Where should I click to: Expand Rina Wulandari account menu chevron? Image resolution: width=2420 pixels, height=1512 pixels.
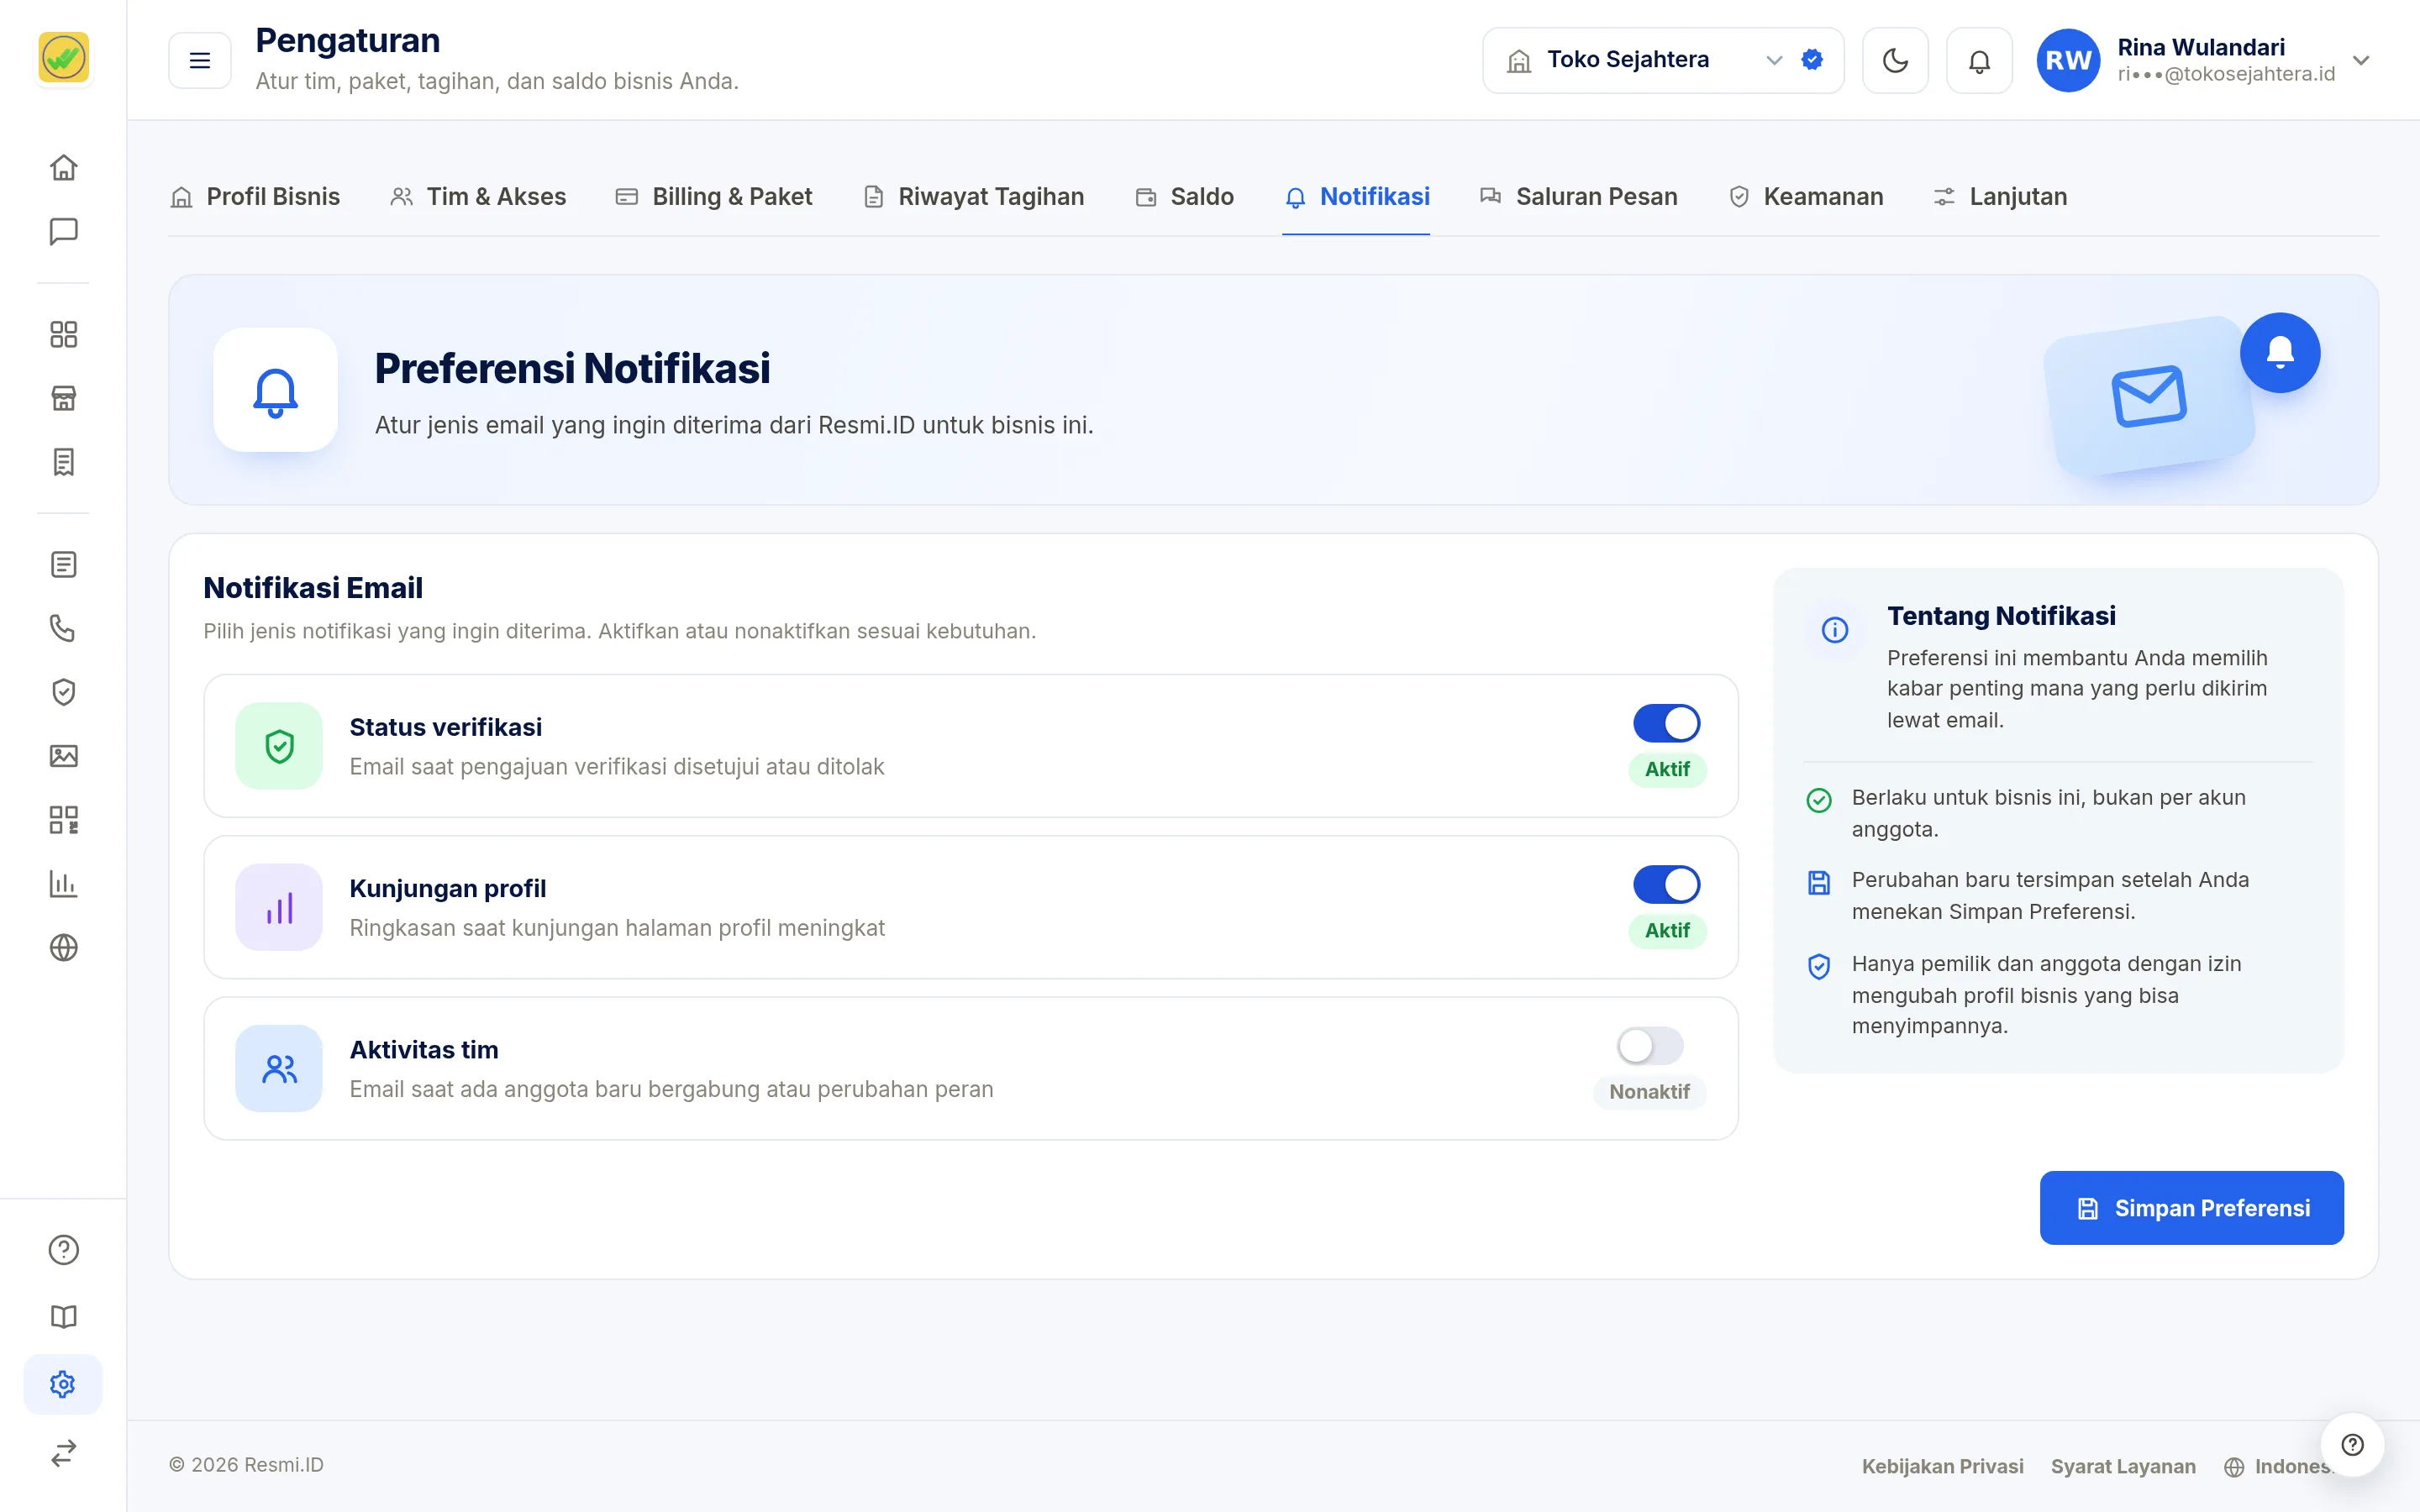[2361, 60]
